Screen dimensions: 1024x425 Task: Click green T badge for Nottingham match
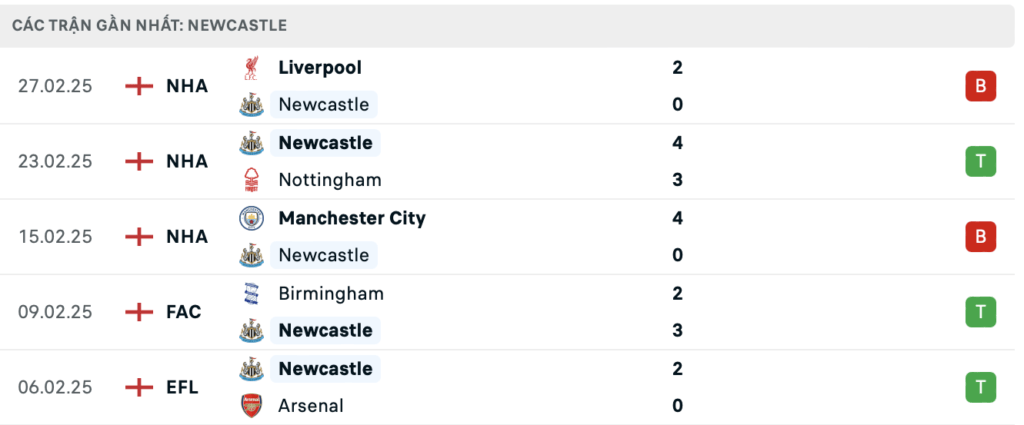(980, 161)
